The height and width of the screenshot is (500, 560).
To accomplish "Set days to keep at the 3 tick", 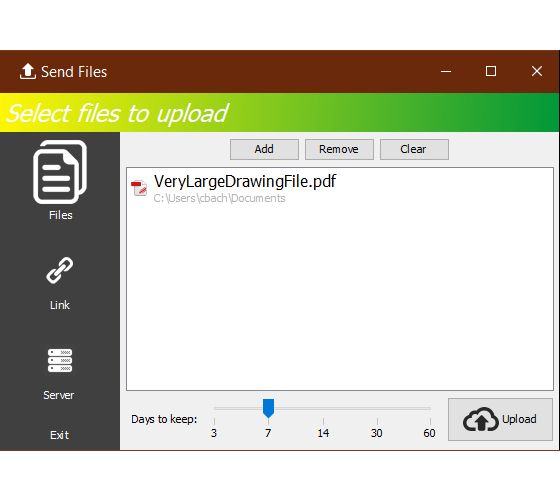I will point(214,421).
